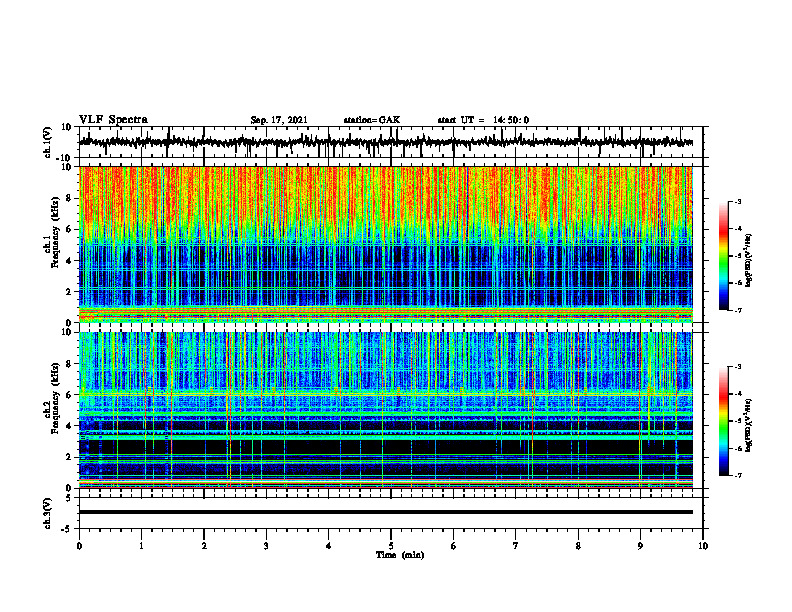
Task: Click the ch.2 spectrogram panel
Action: (x=386, y=410)
